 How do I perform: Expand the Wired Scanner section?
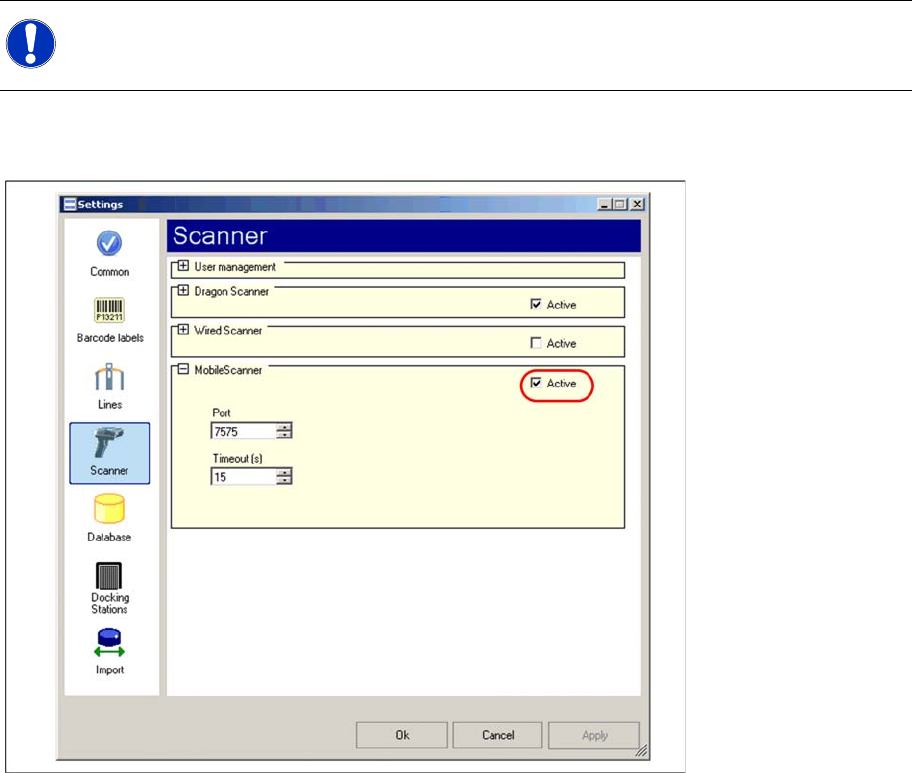point(183,330)
